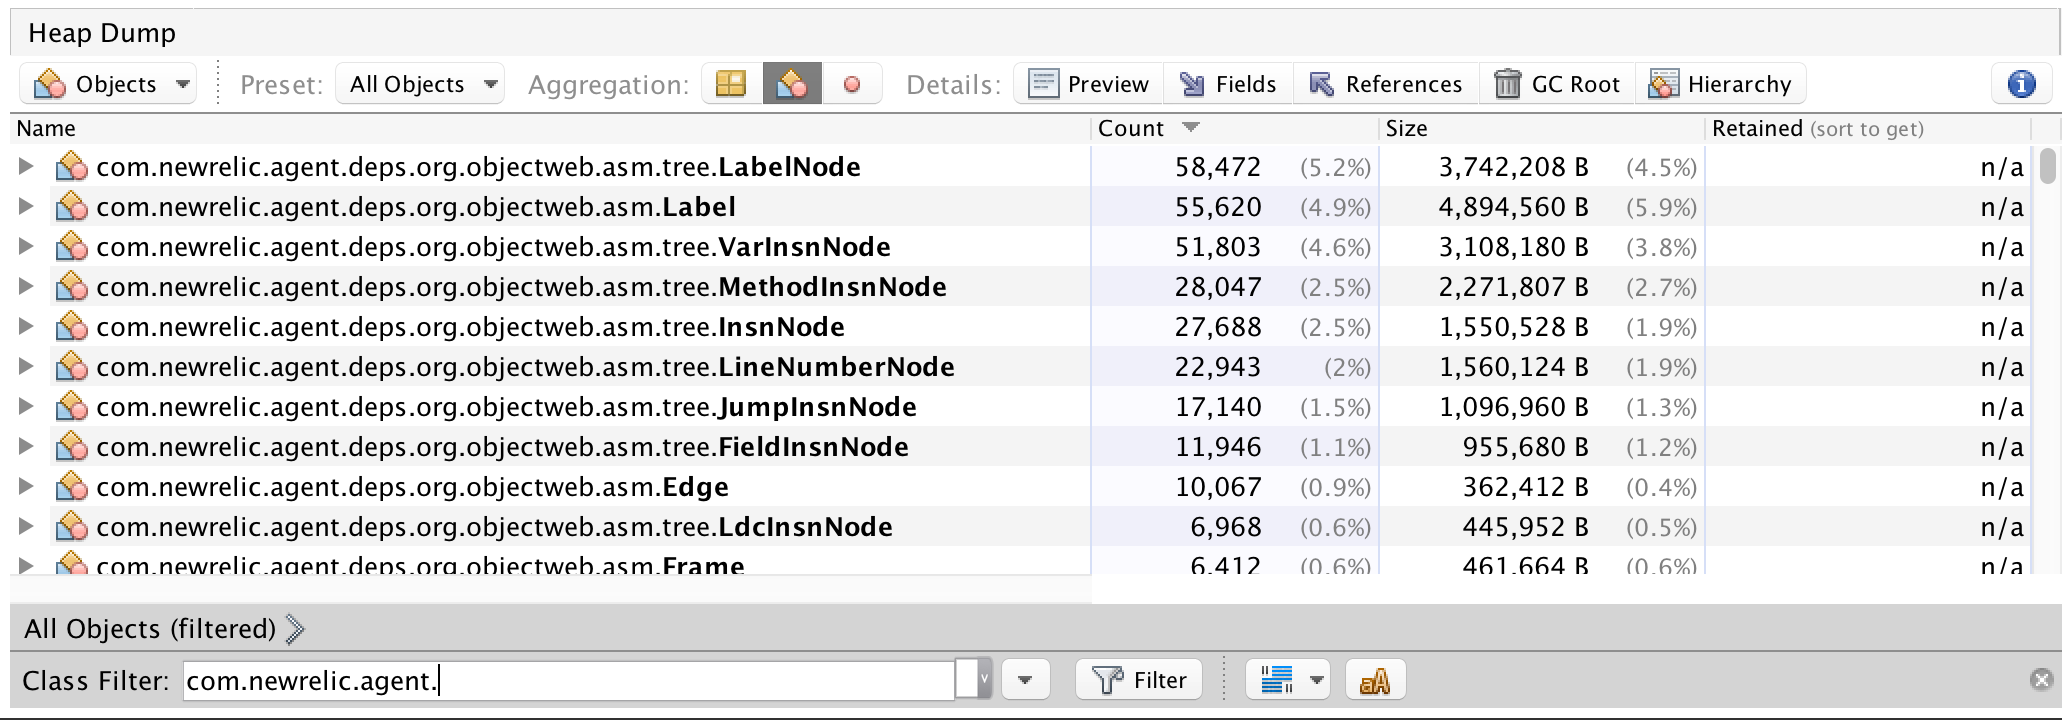Viewport: 2062px width, 720px height.
Task: Toggle the Hierarchy details button
Action: point(1721,84)
